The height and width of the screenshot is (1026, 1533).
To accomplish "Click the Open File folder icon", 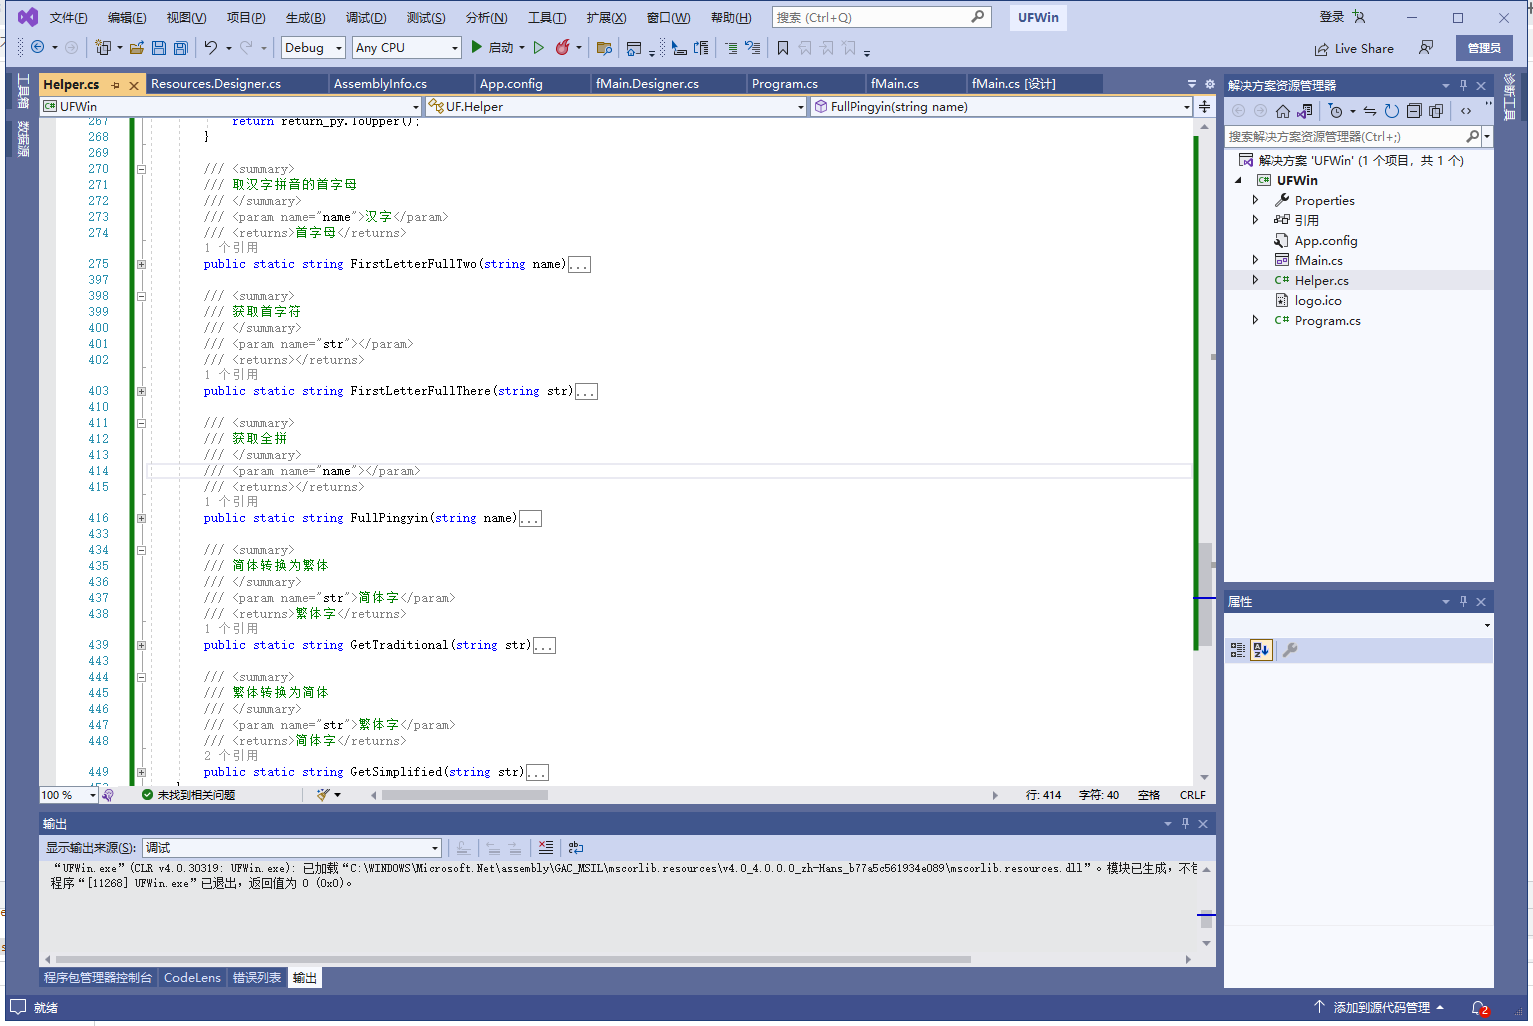I will coord(137,47).
